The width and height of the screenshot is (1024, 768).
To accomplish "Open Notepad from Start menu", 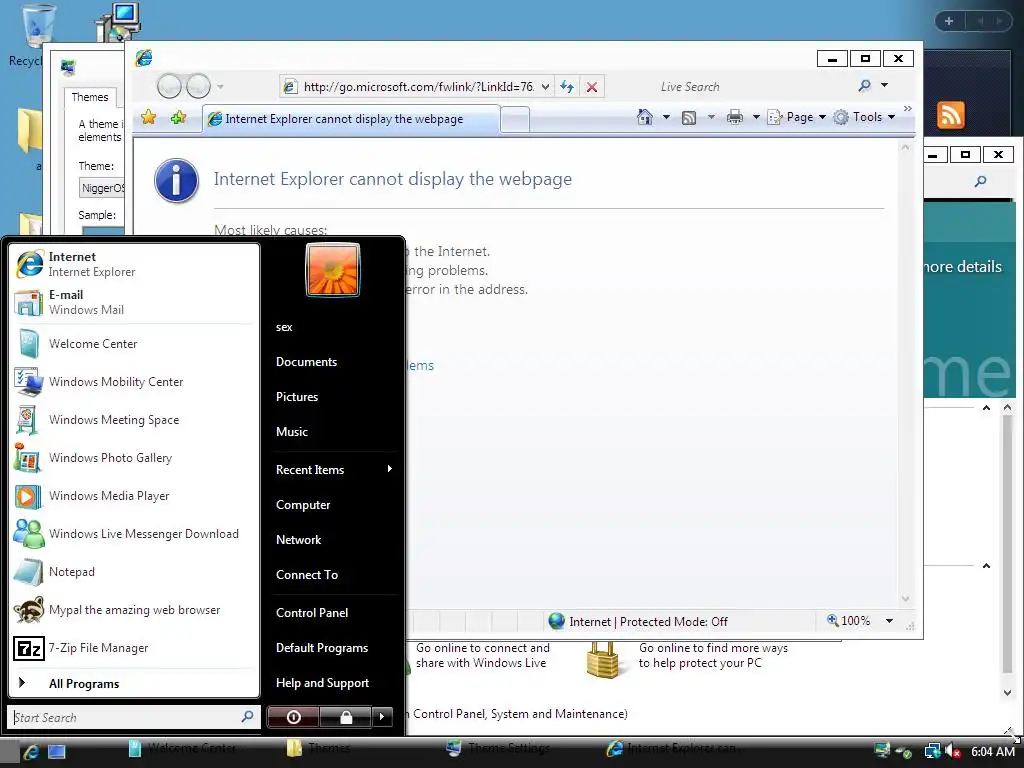I will click(x=134, y=572).
